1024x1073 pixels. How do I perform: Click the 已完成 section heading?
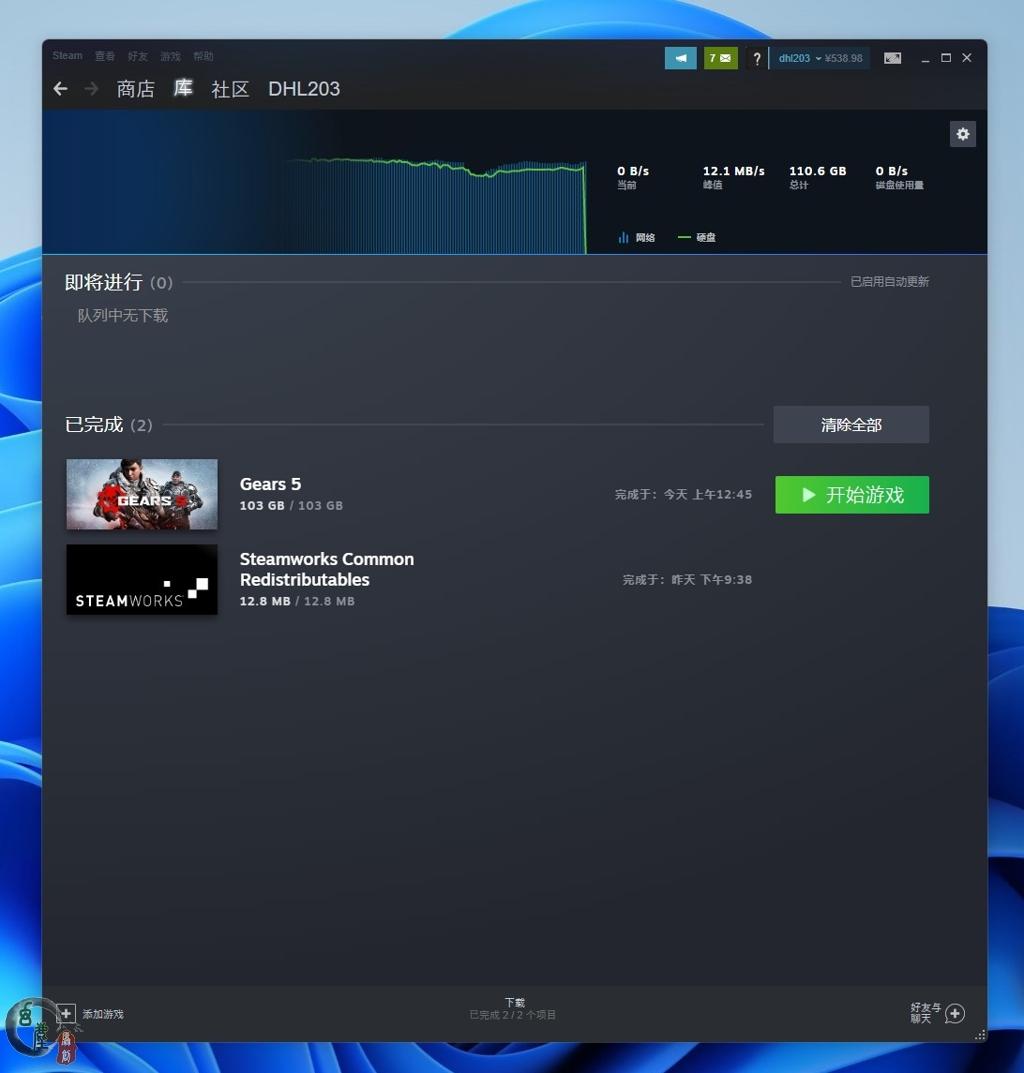point(94,424)
